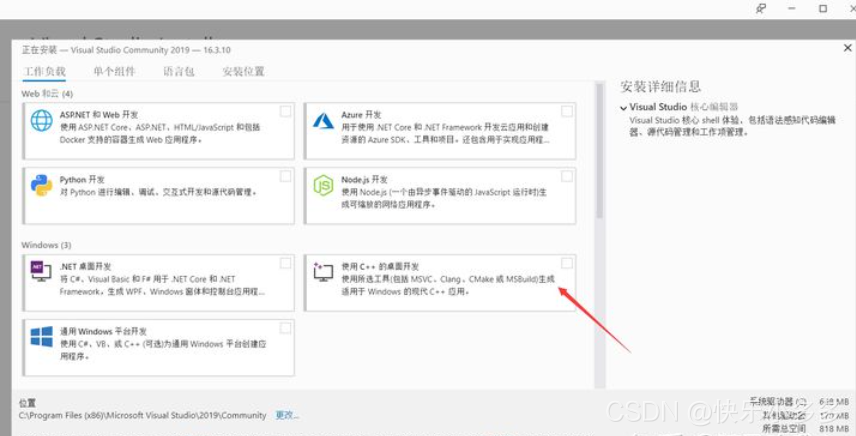Viewport: 856px width, 436px height.
Task: Click the Universal Windows Platform logo icon
Action: pos(41,337)
